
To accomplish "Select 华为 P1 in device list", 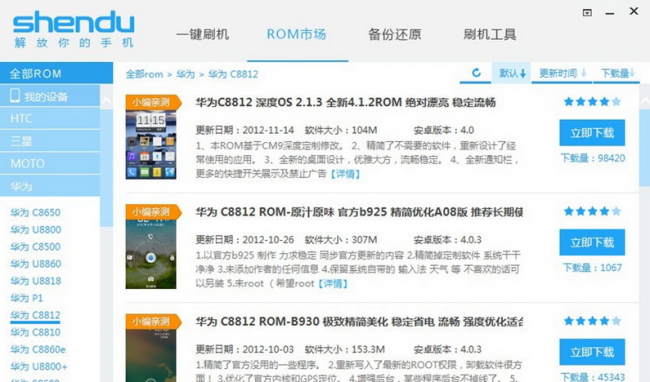I will tap(27, 298).
